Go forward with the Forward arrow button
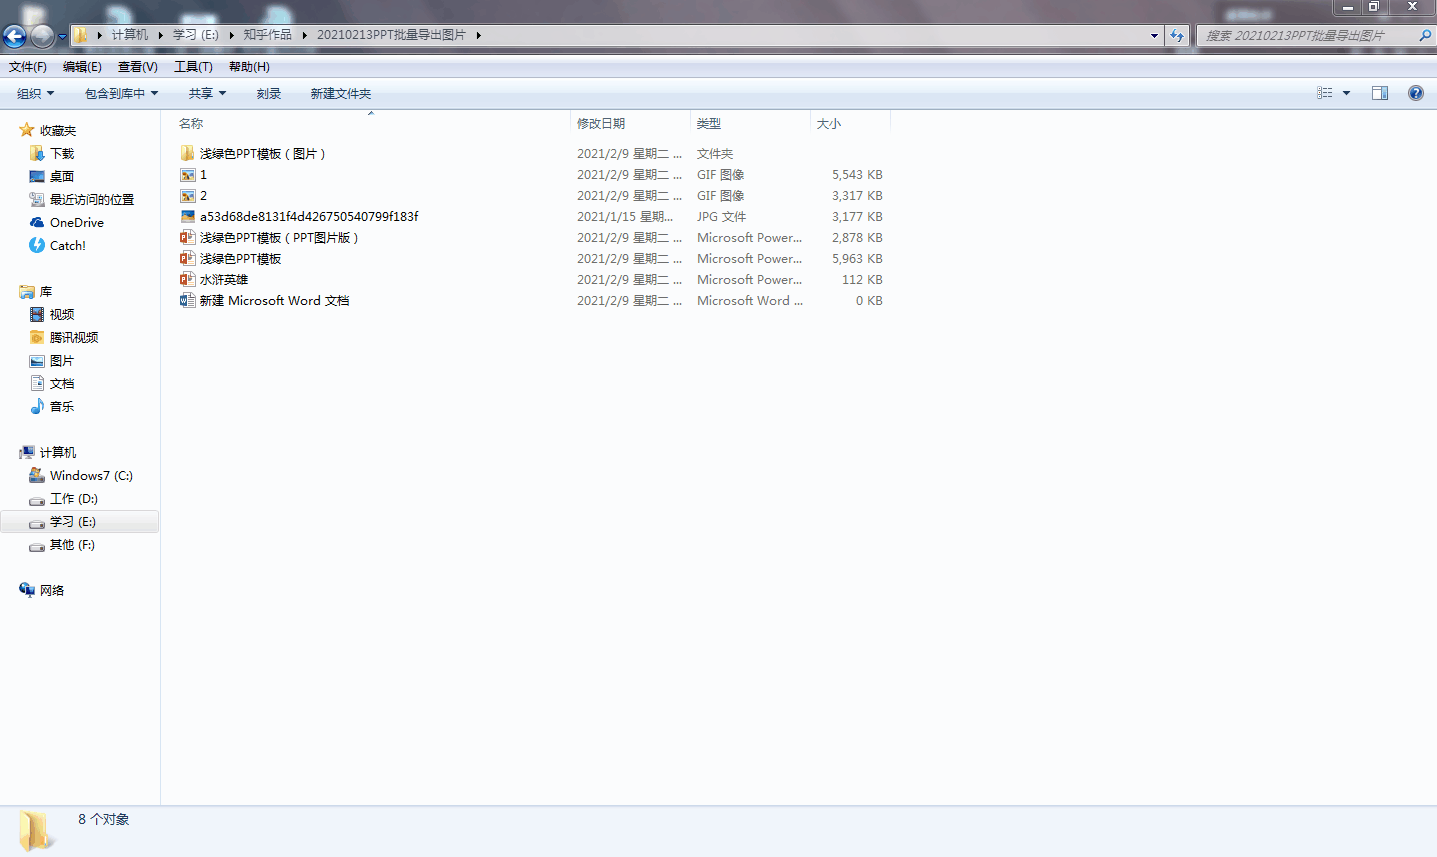The width and height of the screenshot is (1437, 857). coord(42,36)
